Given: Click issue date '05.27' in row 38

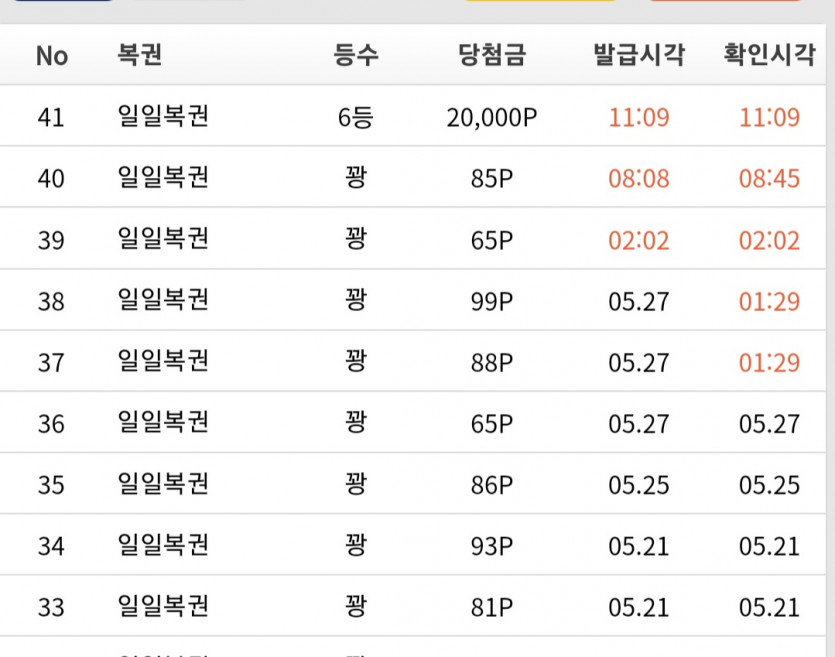Looking at the screenshot, I should tap(639, 301).
